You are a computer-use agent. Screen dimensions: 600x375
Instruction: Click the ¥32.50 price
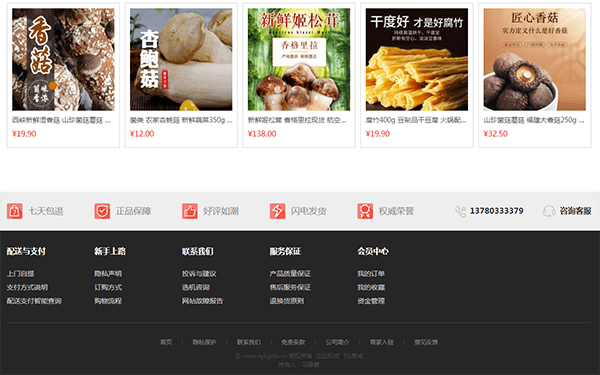click(496, 134)
